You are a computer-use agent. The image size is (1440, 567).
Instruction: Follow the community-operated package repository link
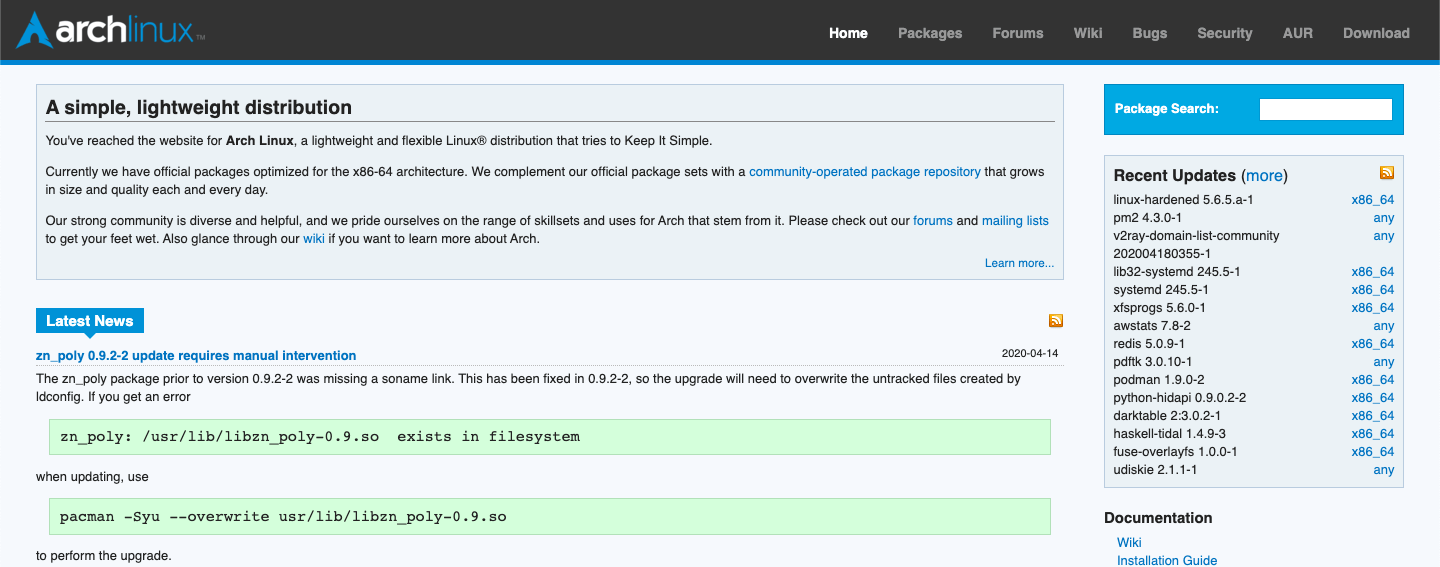click(865, 172)
